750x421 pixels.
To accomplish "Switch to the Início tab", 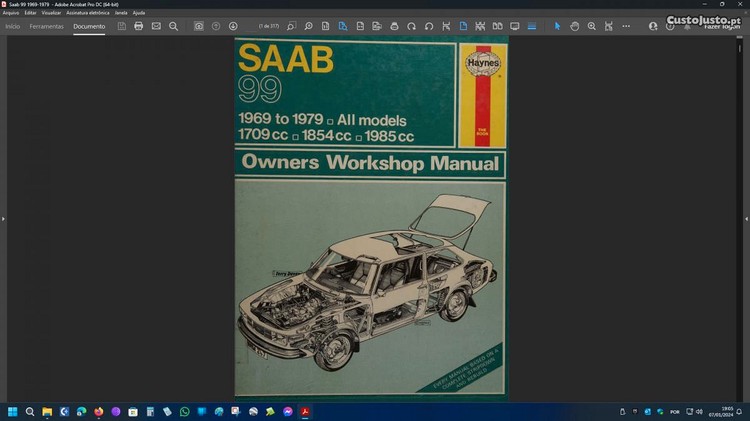I will tap(12, 26).
